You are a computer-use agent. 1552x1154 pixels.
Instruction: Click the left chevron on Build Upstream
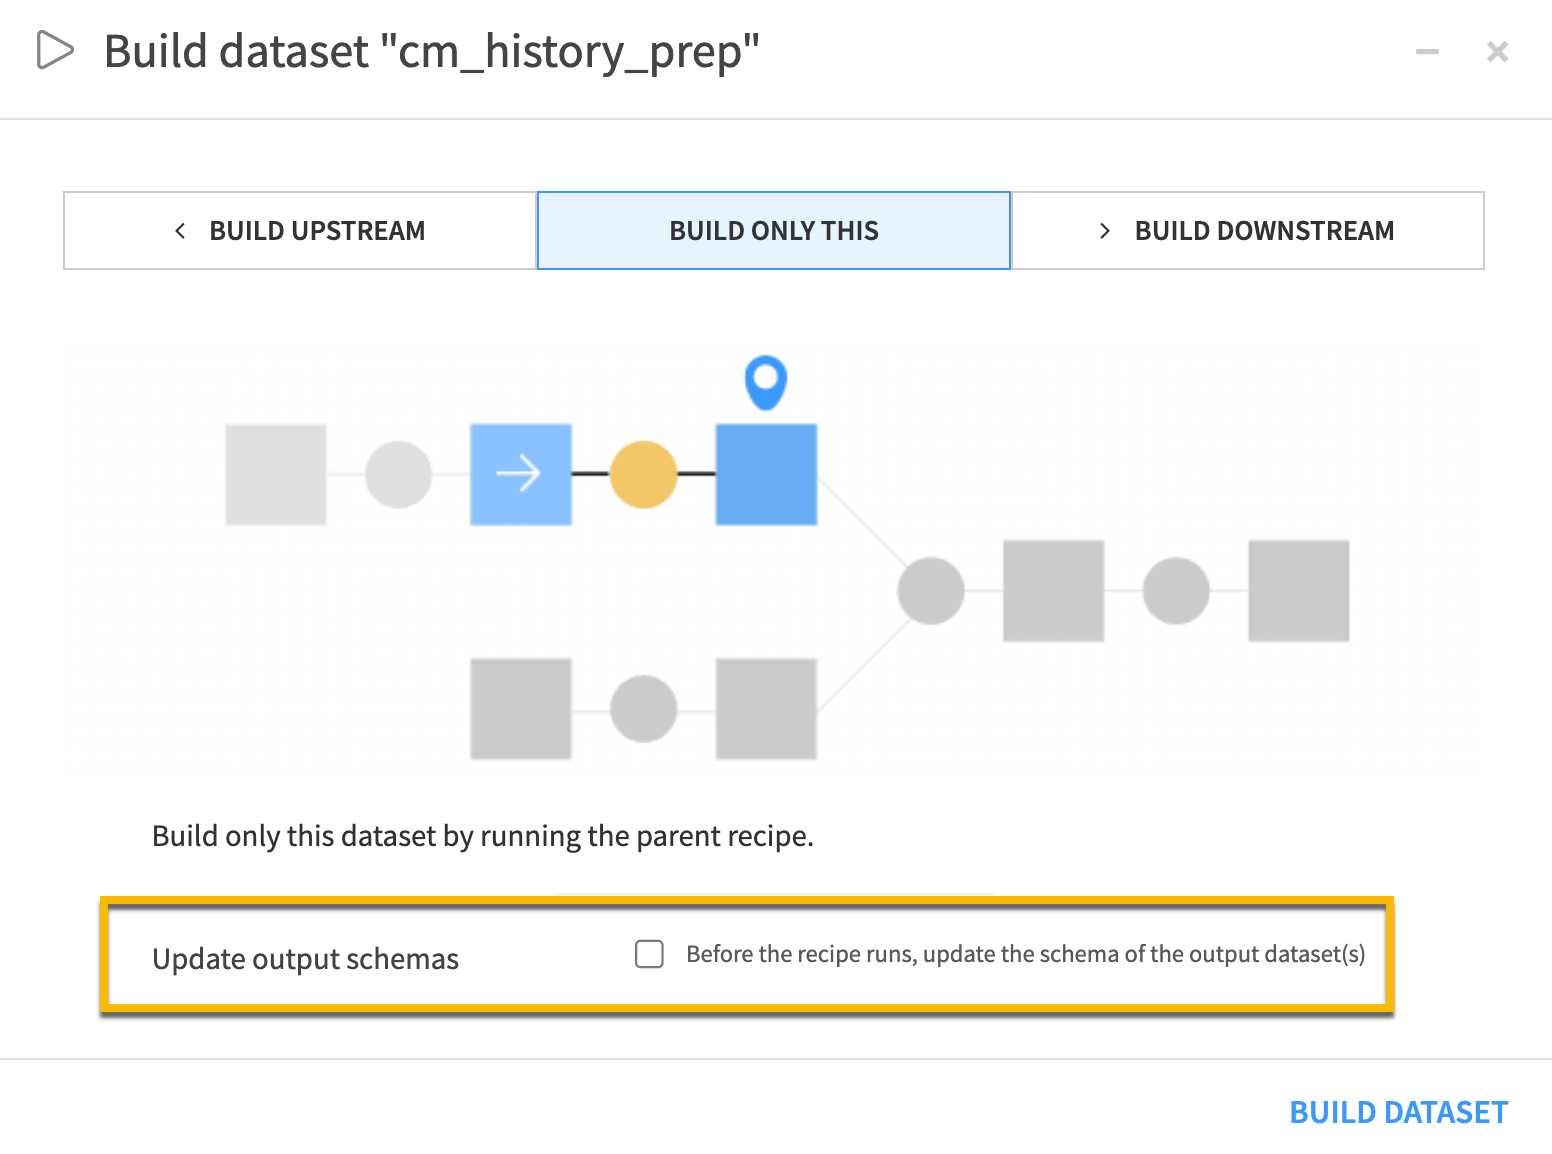pyautogui.click(x=180, y=231)
